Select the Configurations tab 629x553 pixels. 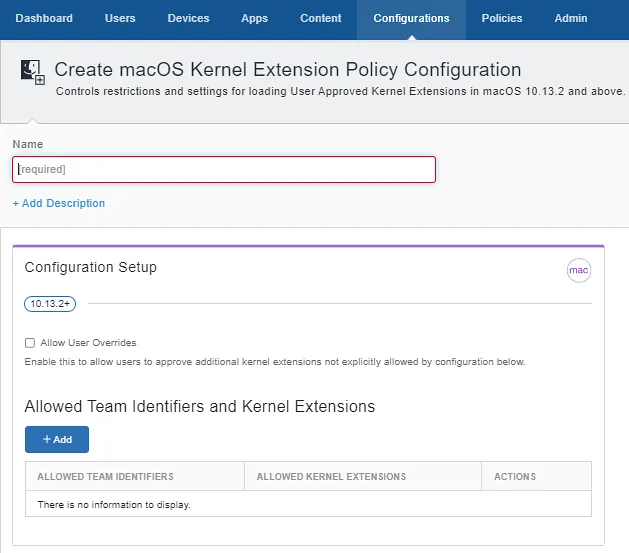[x=411, y=18]
